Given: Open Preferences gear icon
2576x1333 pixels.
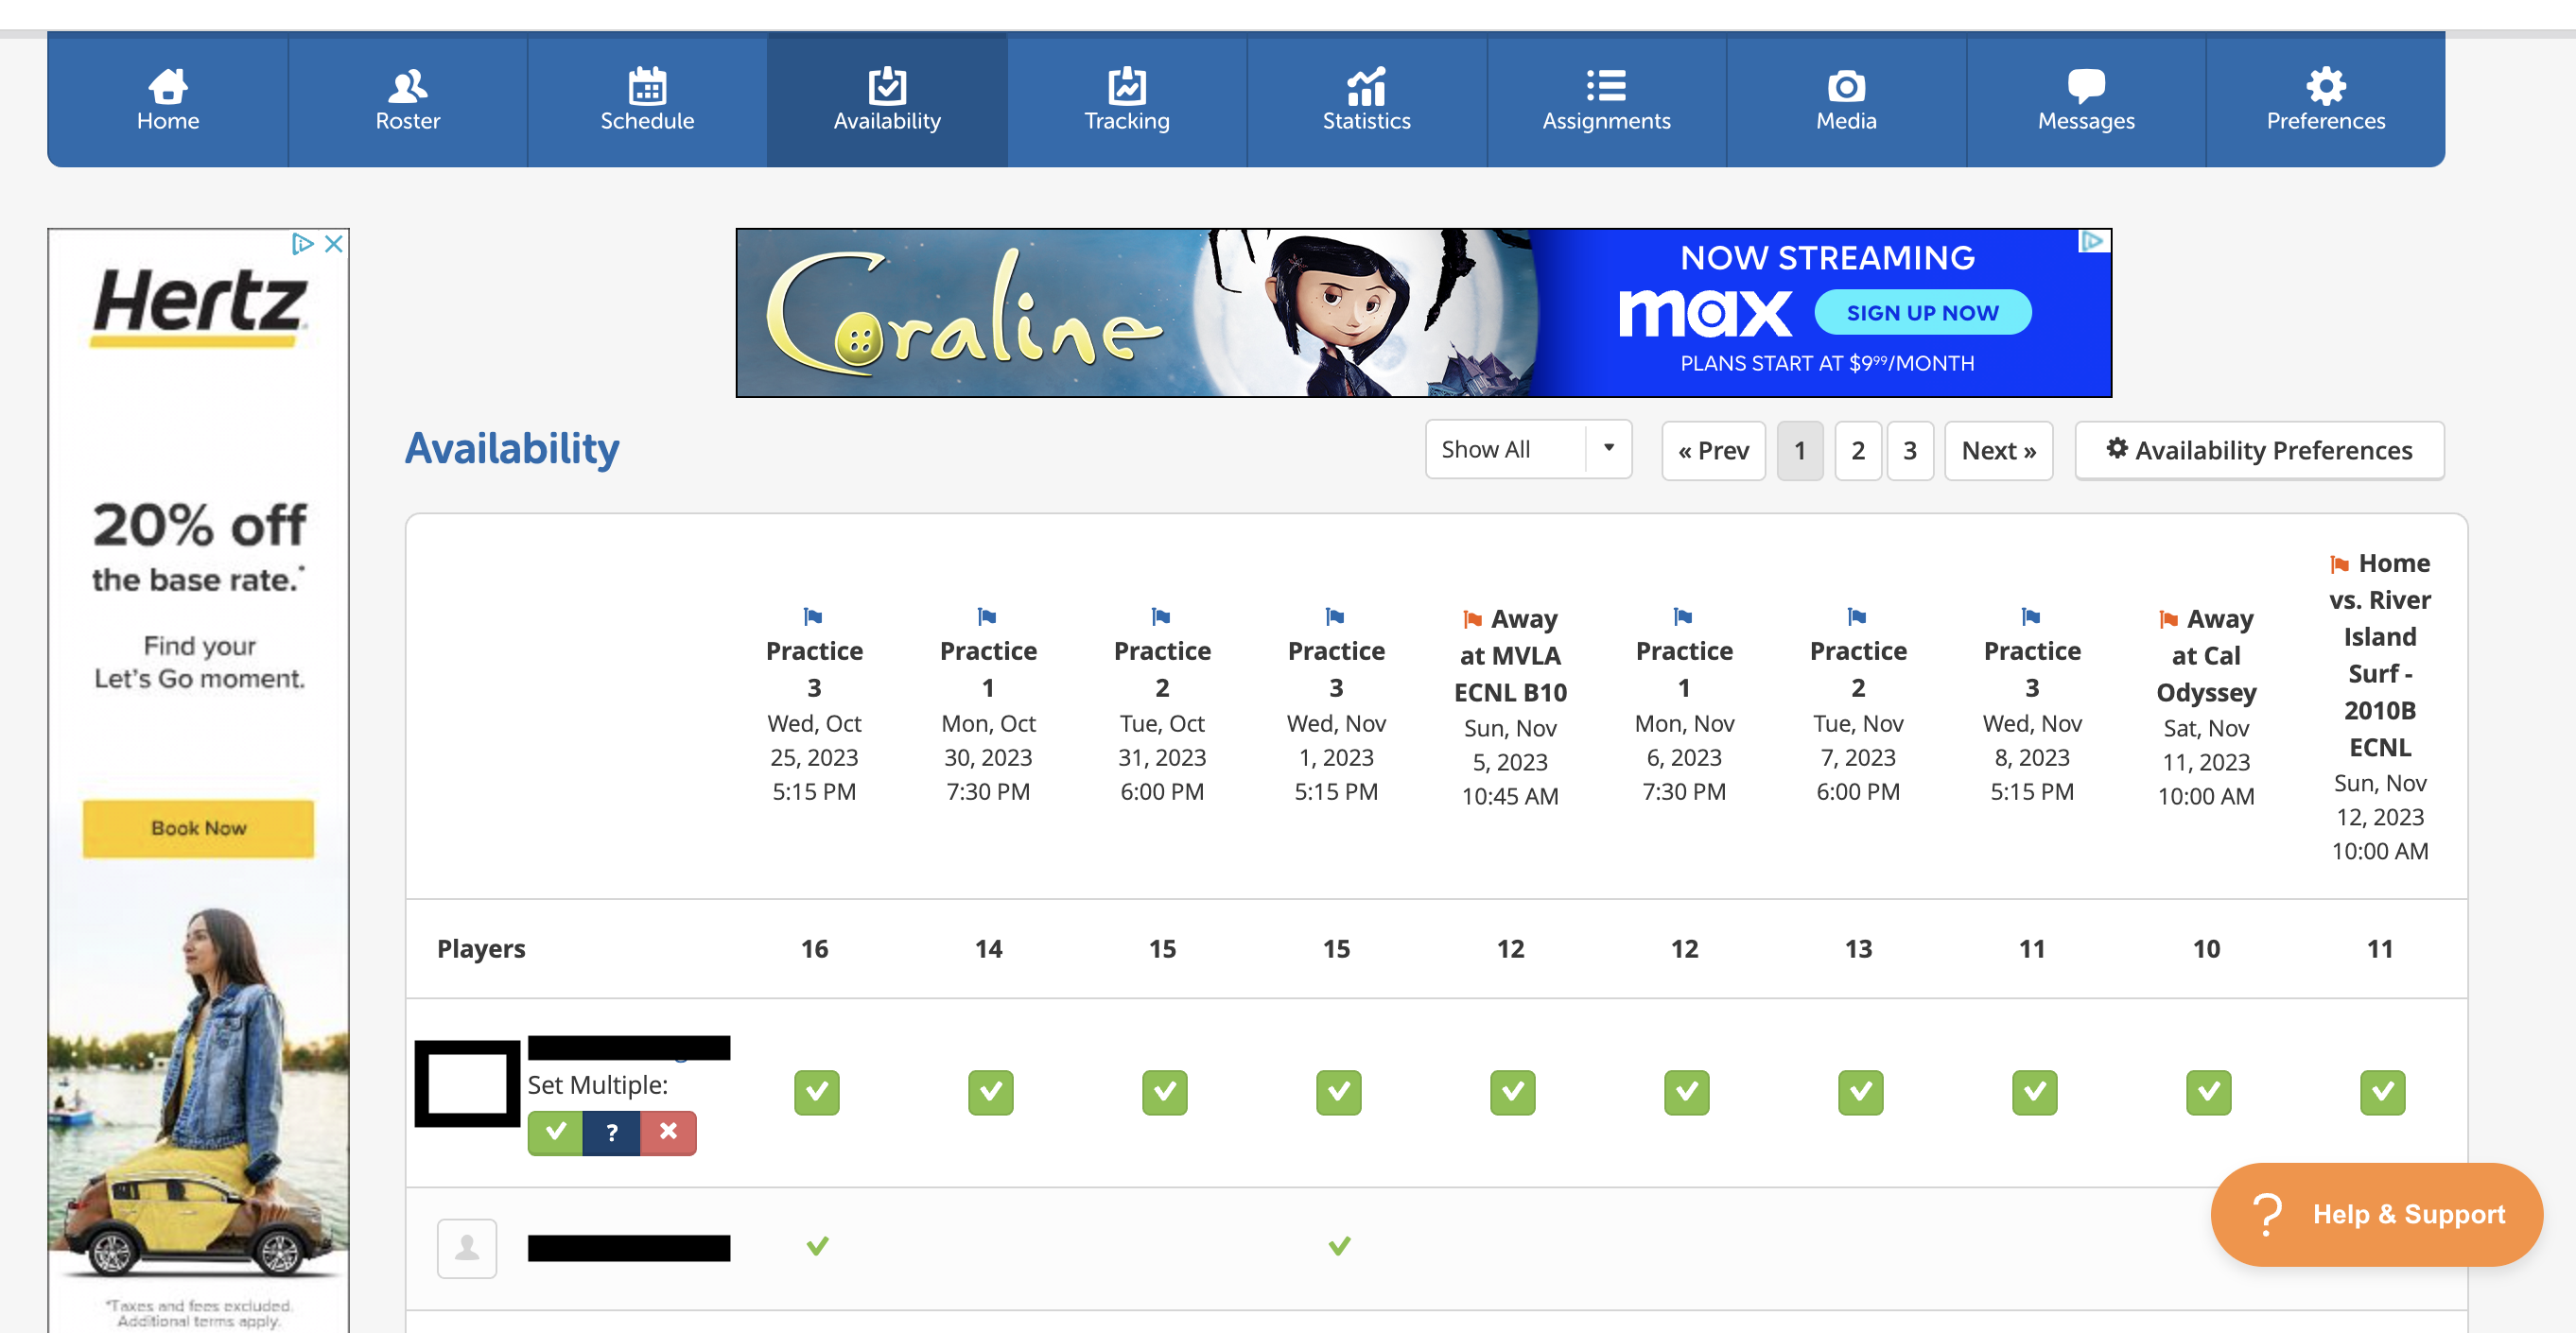Looking at the screenshot, I should pyautogui.click(x=2325, y=86).
